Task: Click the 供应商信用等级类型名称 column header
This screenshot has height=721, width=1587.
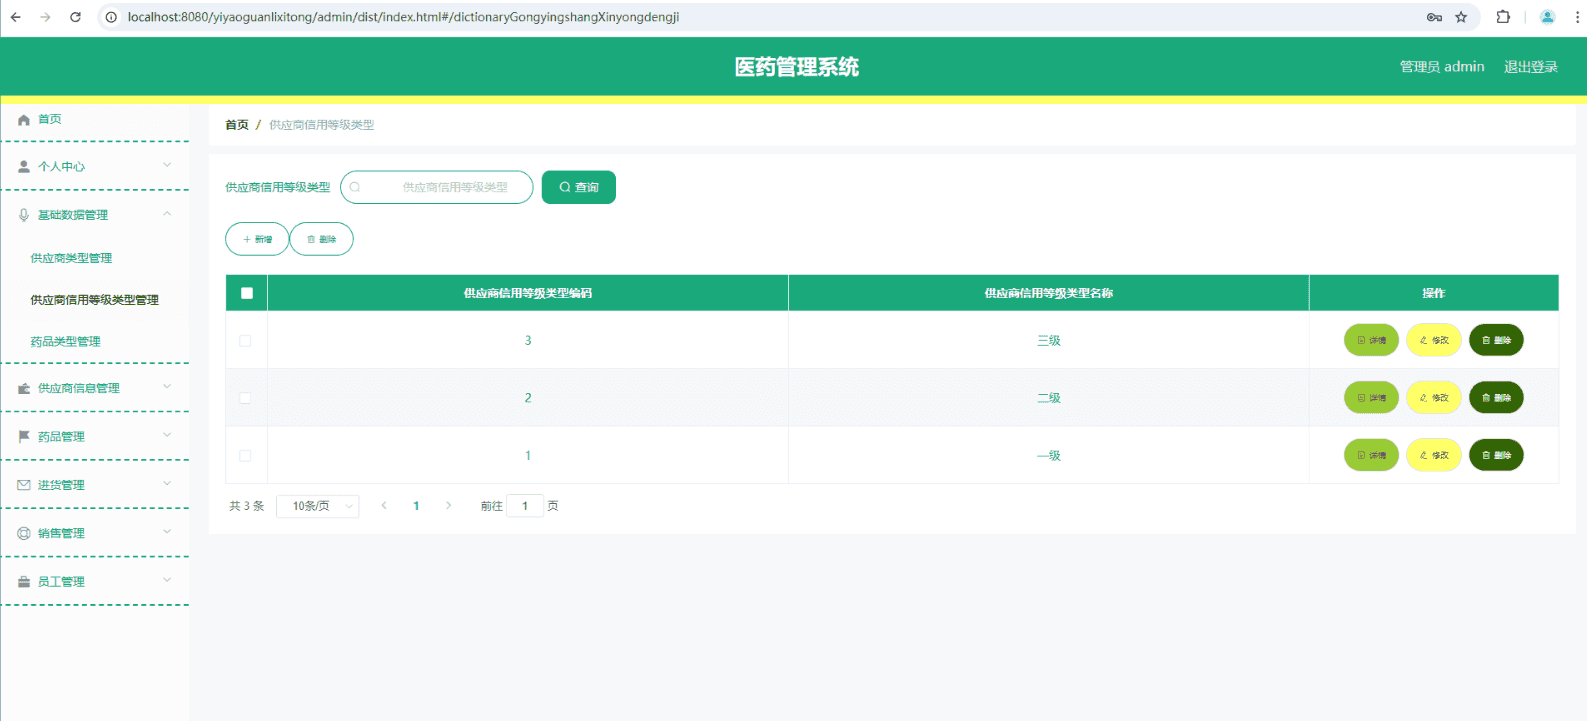Action: click(1049, 293)
